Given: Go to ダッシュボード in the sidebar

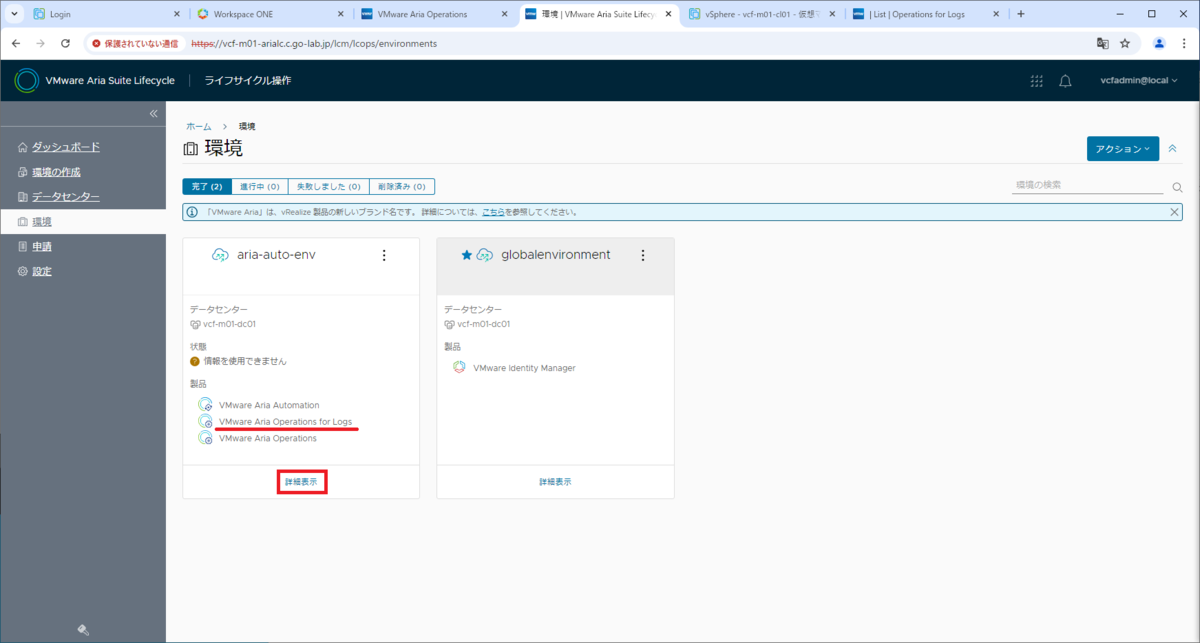Looking at the screenshot, I should pyautogui.click(x=66, y=147).
